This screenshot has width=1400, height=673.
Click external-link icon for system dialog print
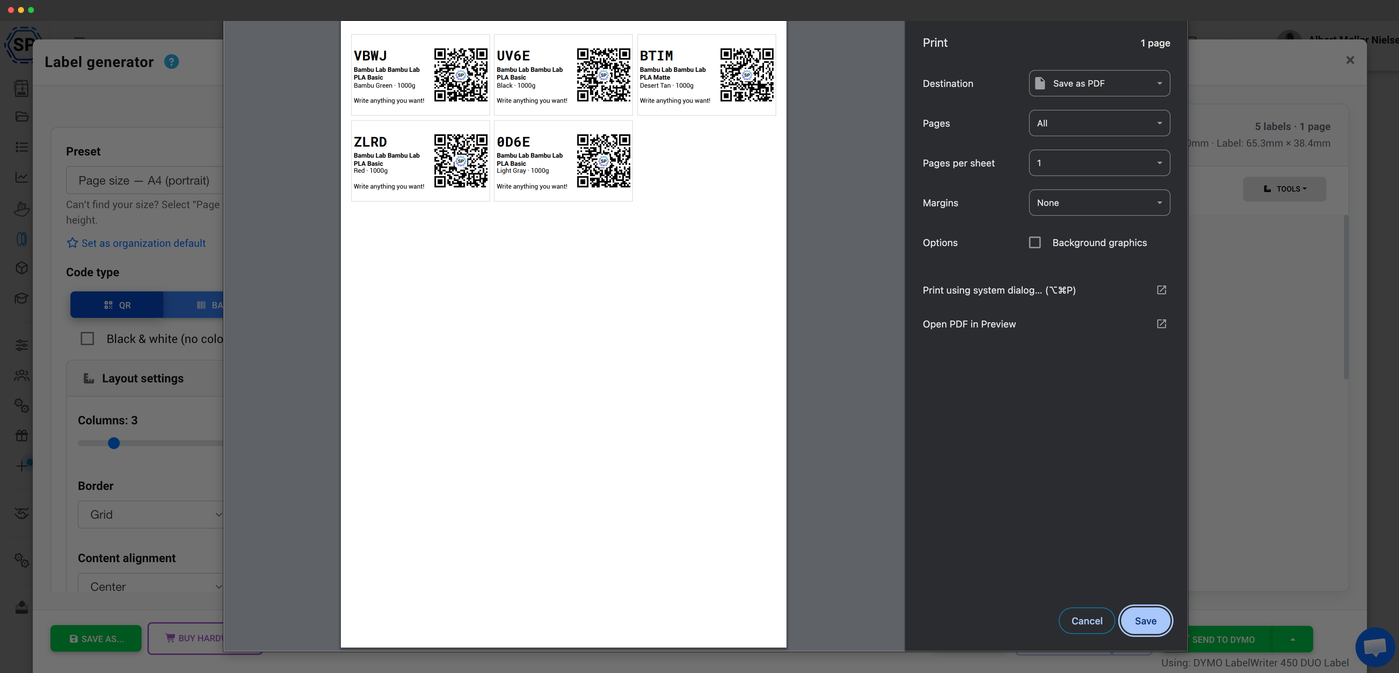pyautogui.click(x=1161, y=290)
